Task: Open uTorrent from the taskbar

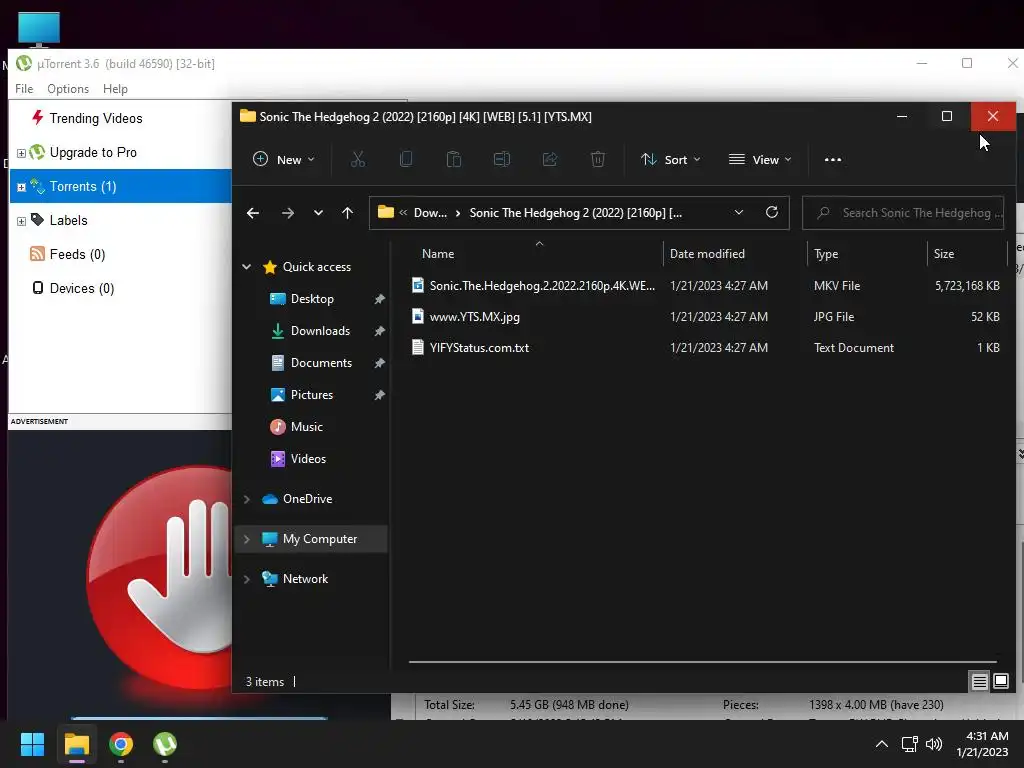Action: coord(165,744)
